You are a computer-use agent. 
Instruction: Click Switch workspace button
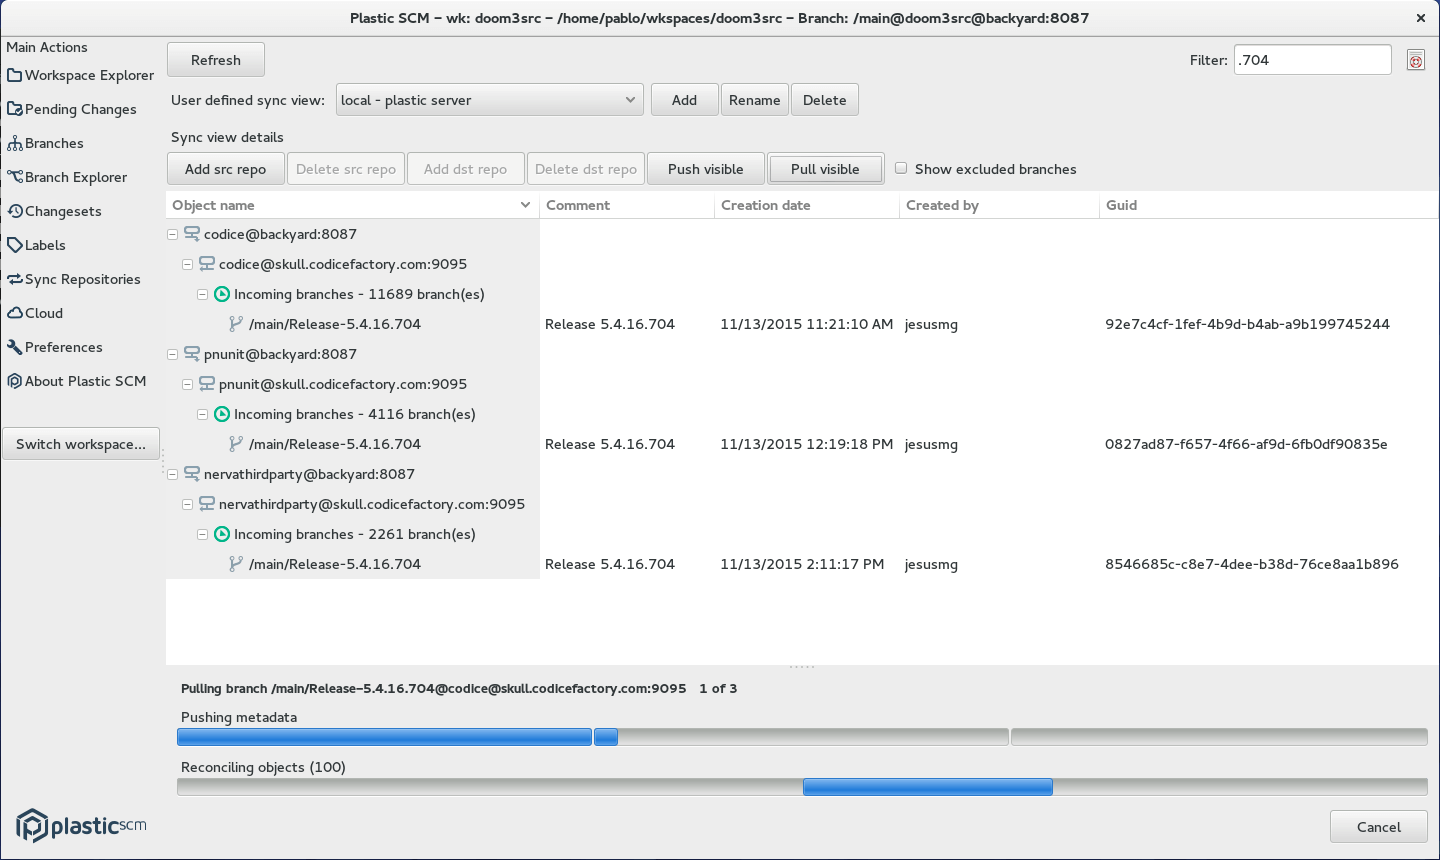pyautogui.click(x=81, y=444)
